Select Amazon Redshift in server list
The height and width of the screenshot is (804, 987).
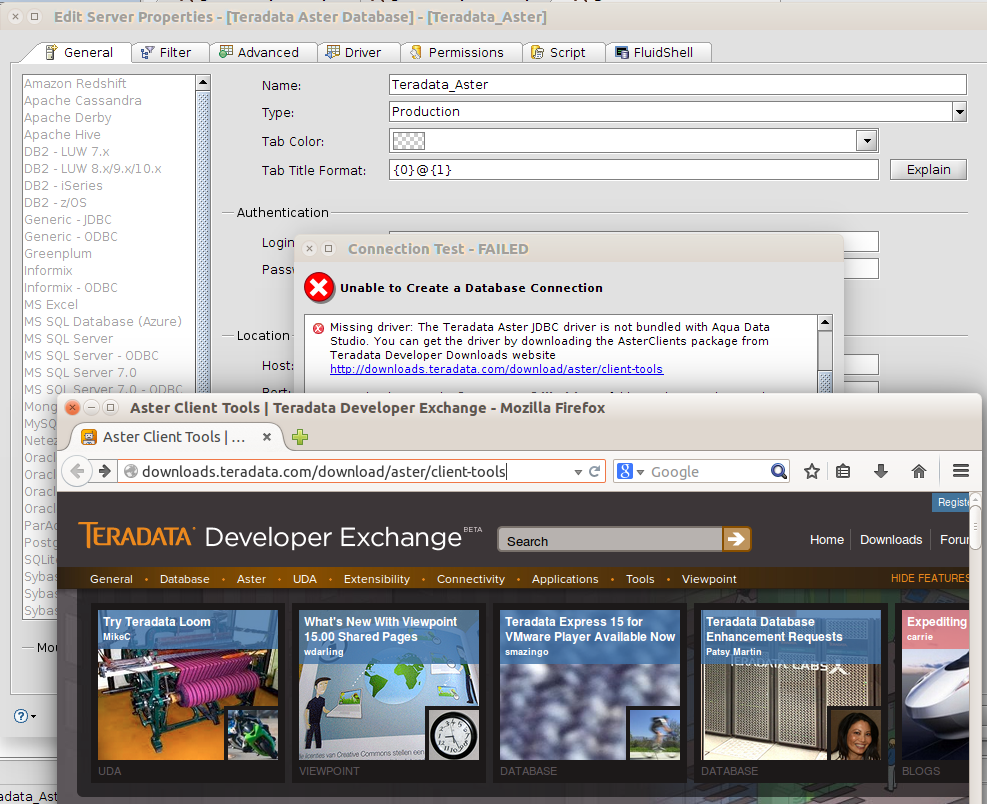pyautogui.click(x=75, y=83)
